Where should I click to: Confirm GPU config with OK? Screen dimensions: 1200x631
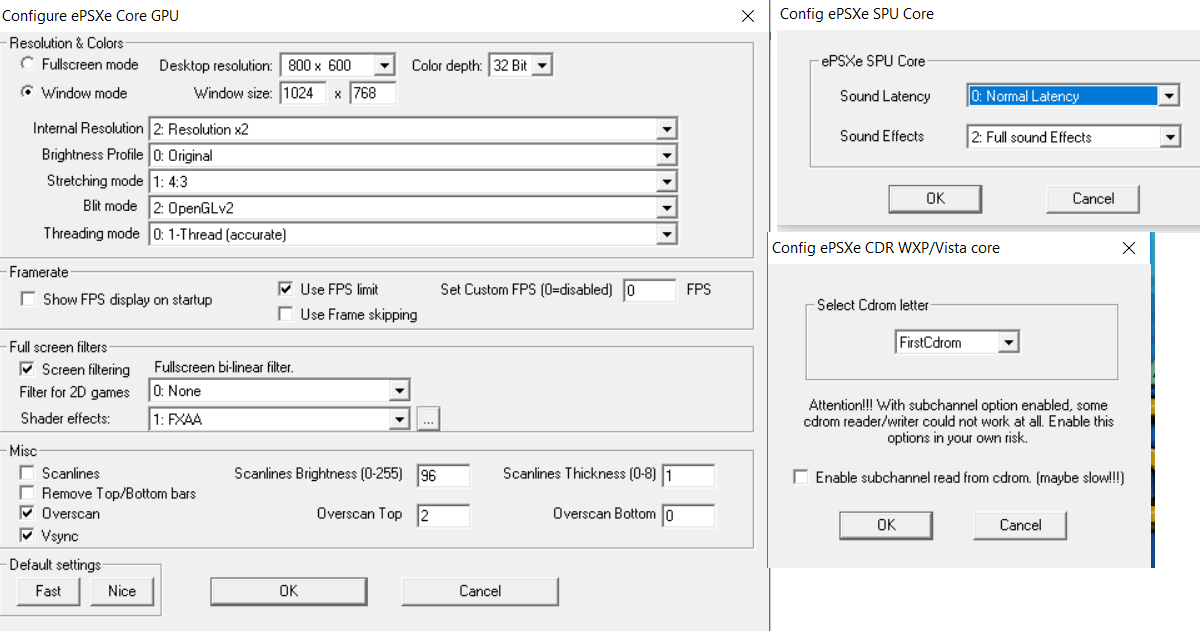(288, 591)
